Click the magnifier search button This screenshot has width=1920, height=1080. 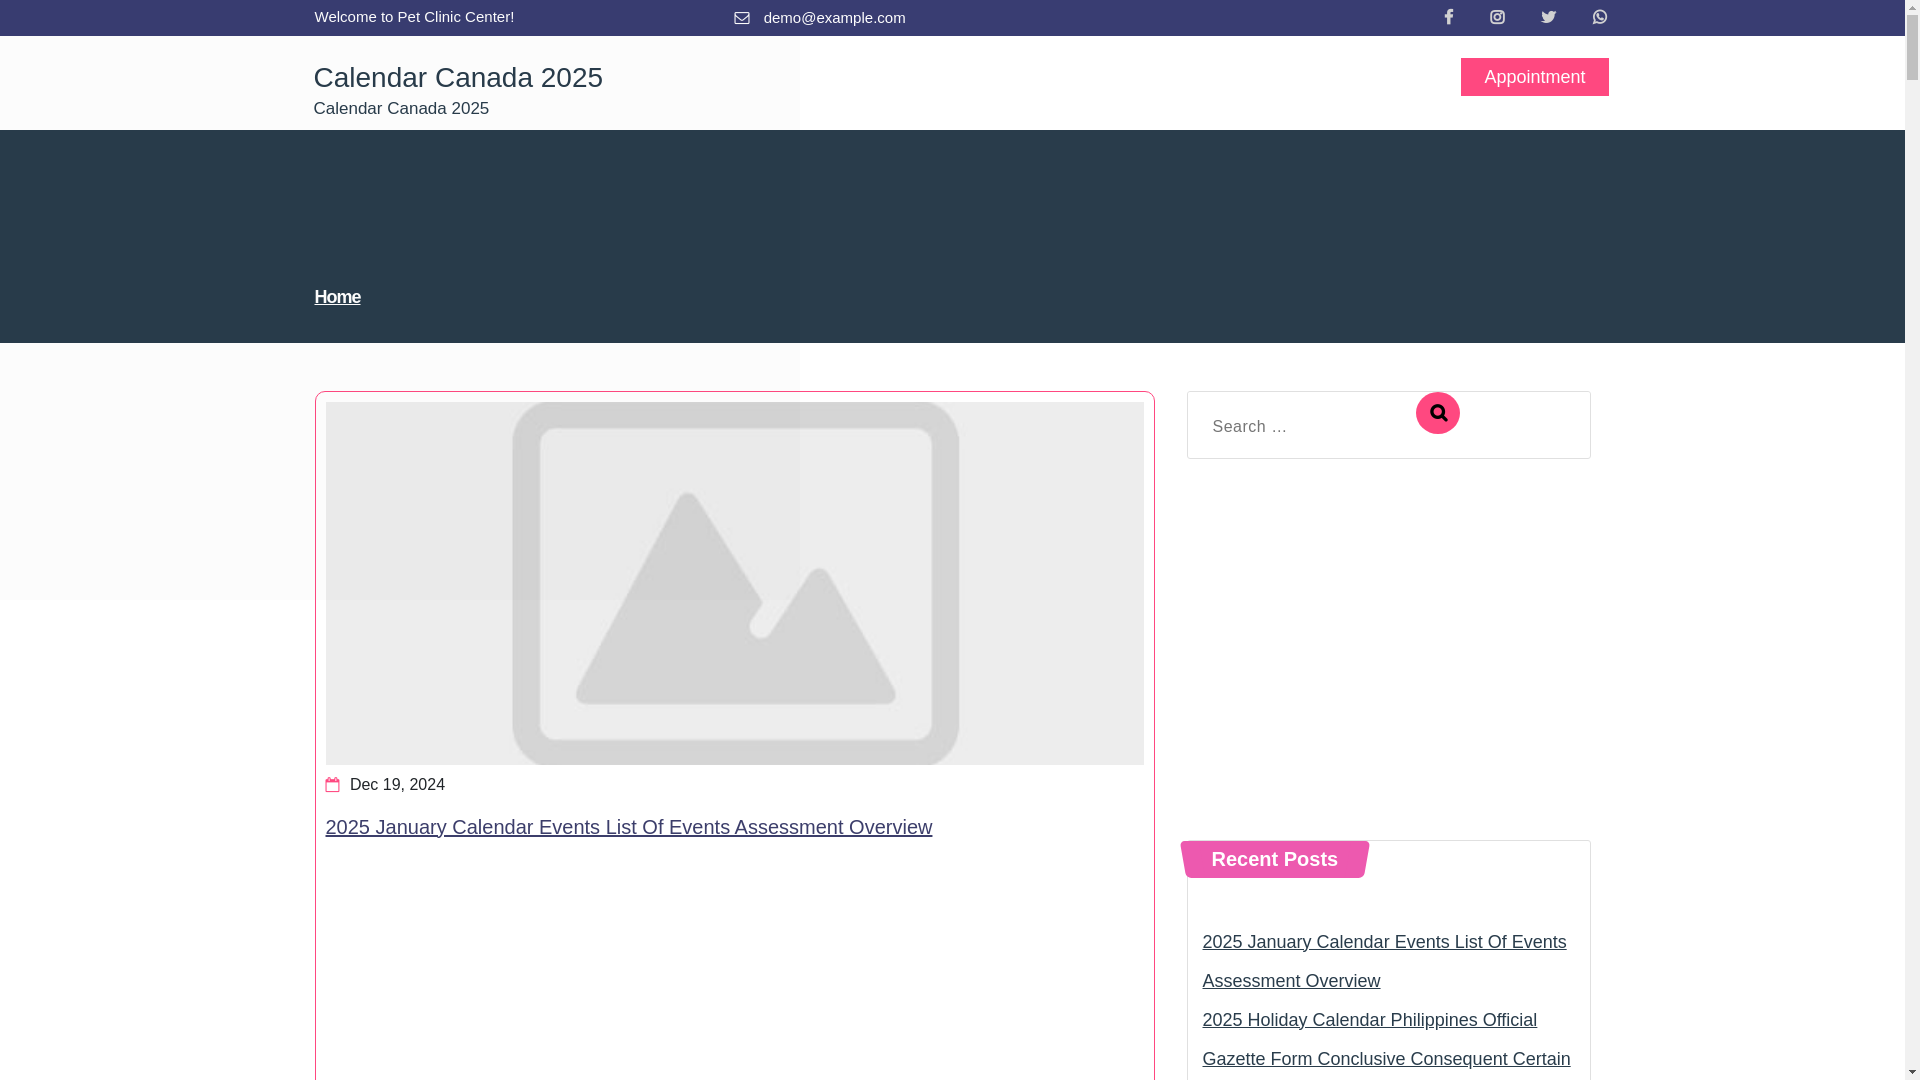tap(1438, 413)
